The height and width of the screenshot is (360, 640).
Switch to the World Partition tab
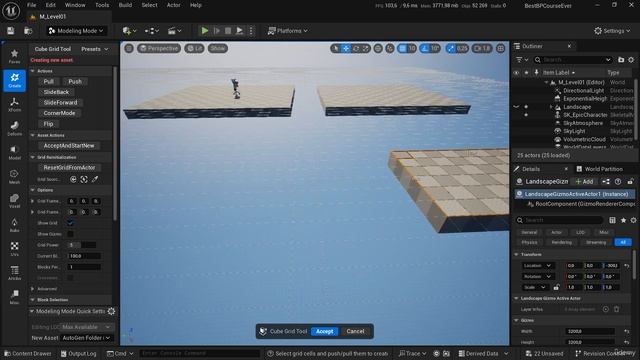tap(599, 169)
